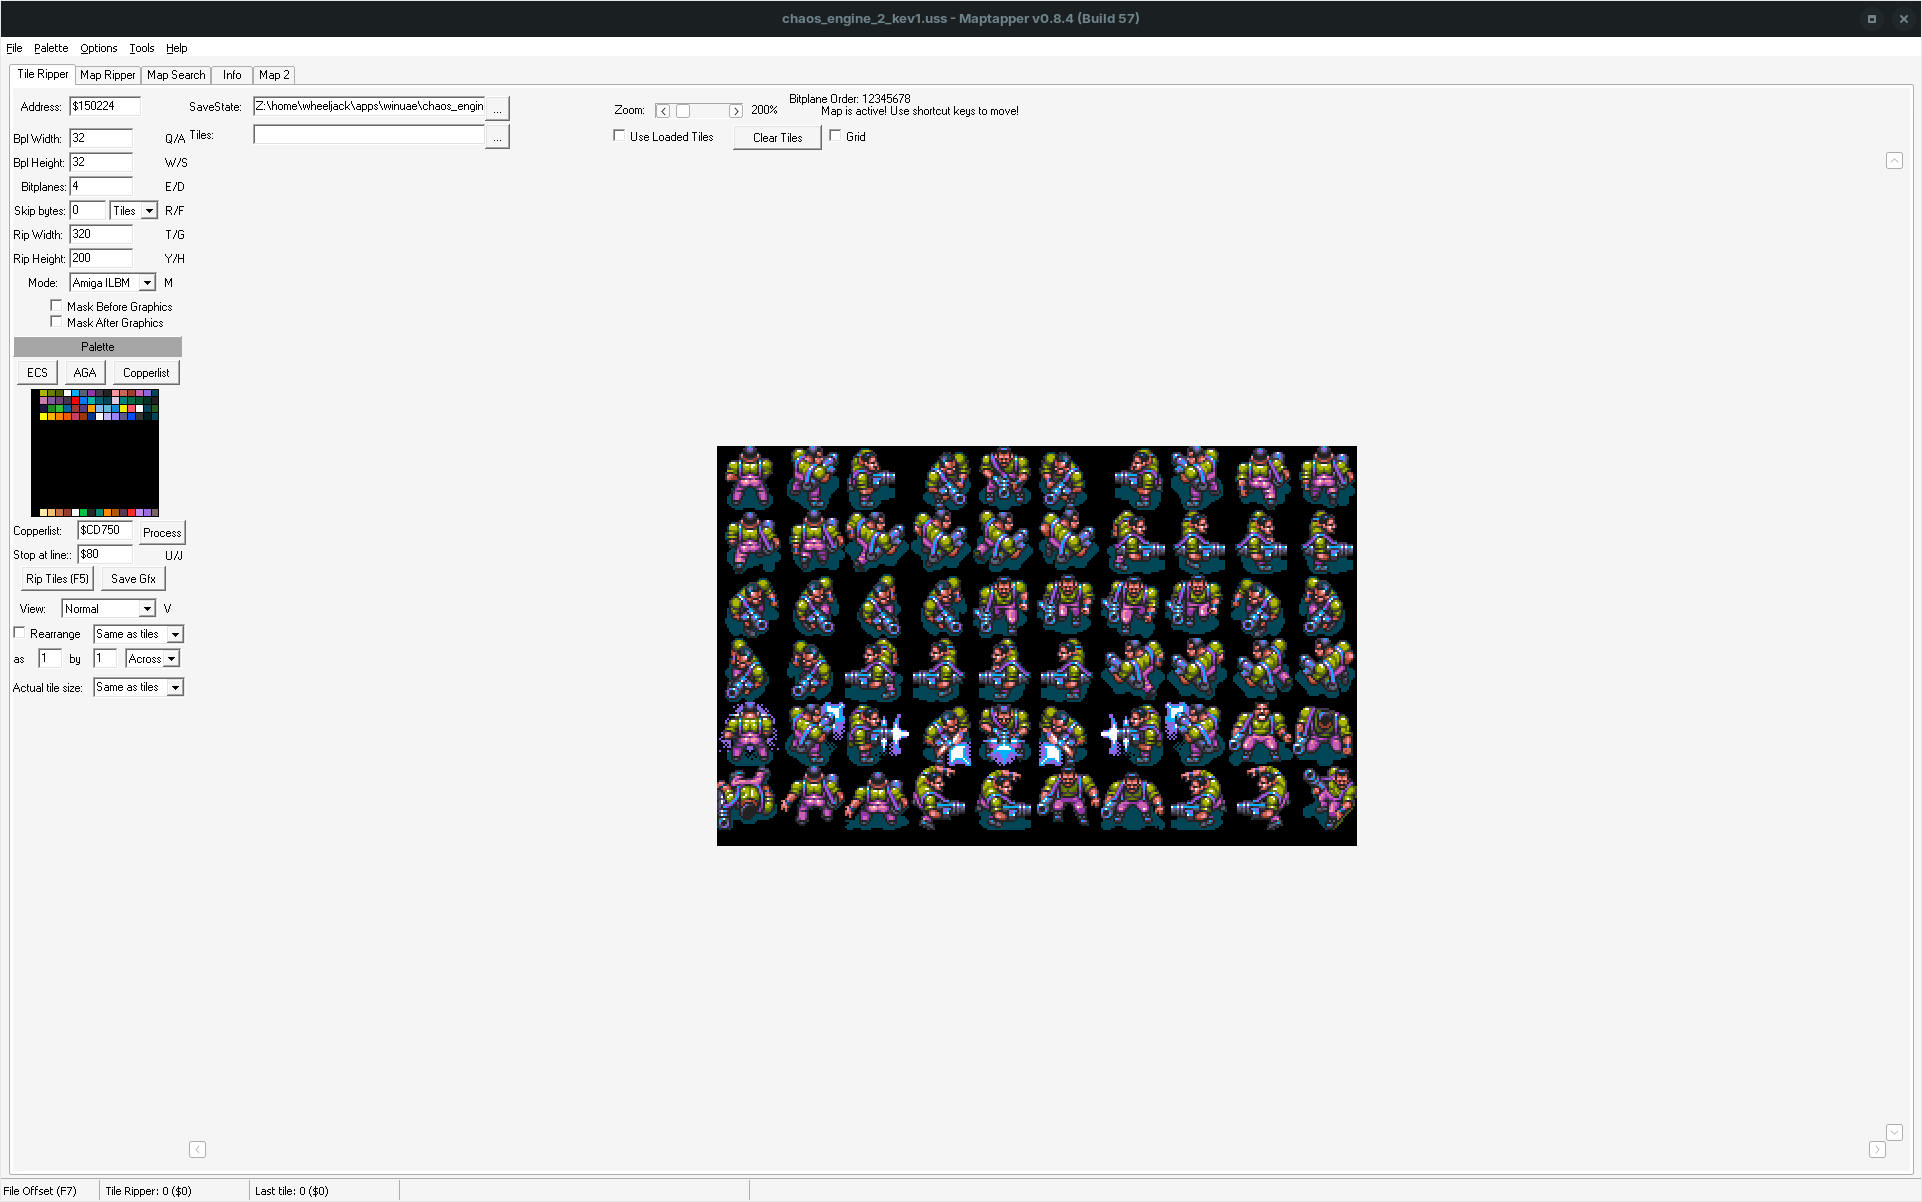Click the Bitplanes field

tap(101, 186)
